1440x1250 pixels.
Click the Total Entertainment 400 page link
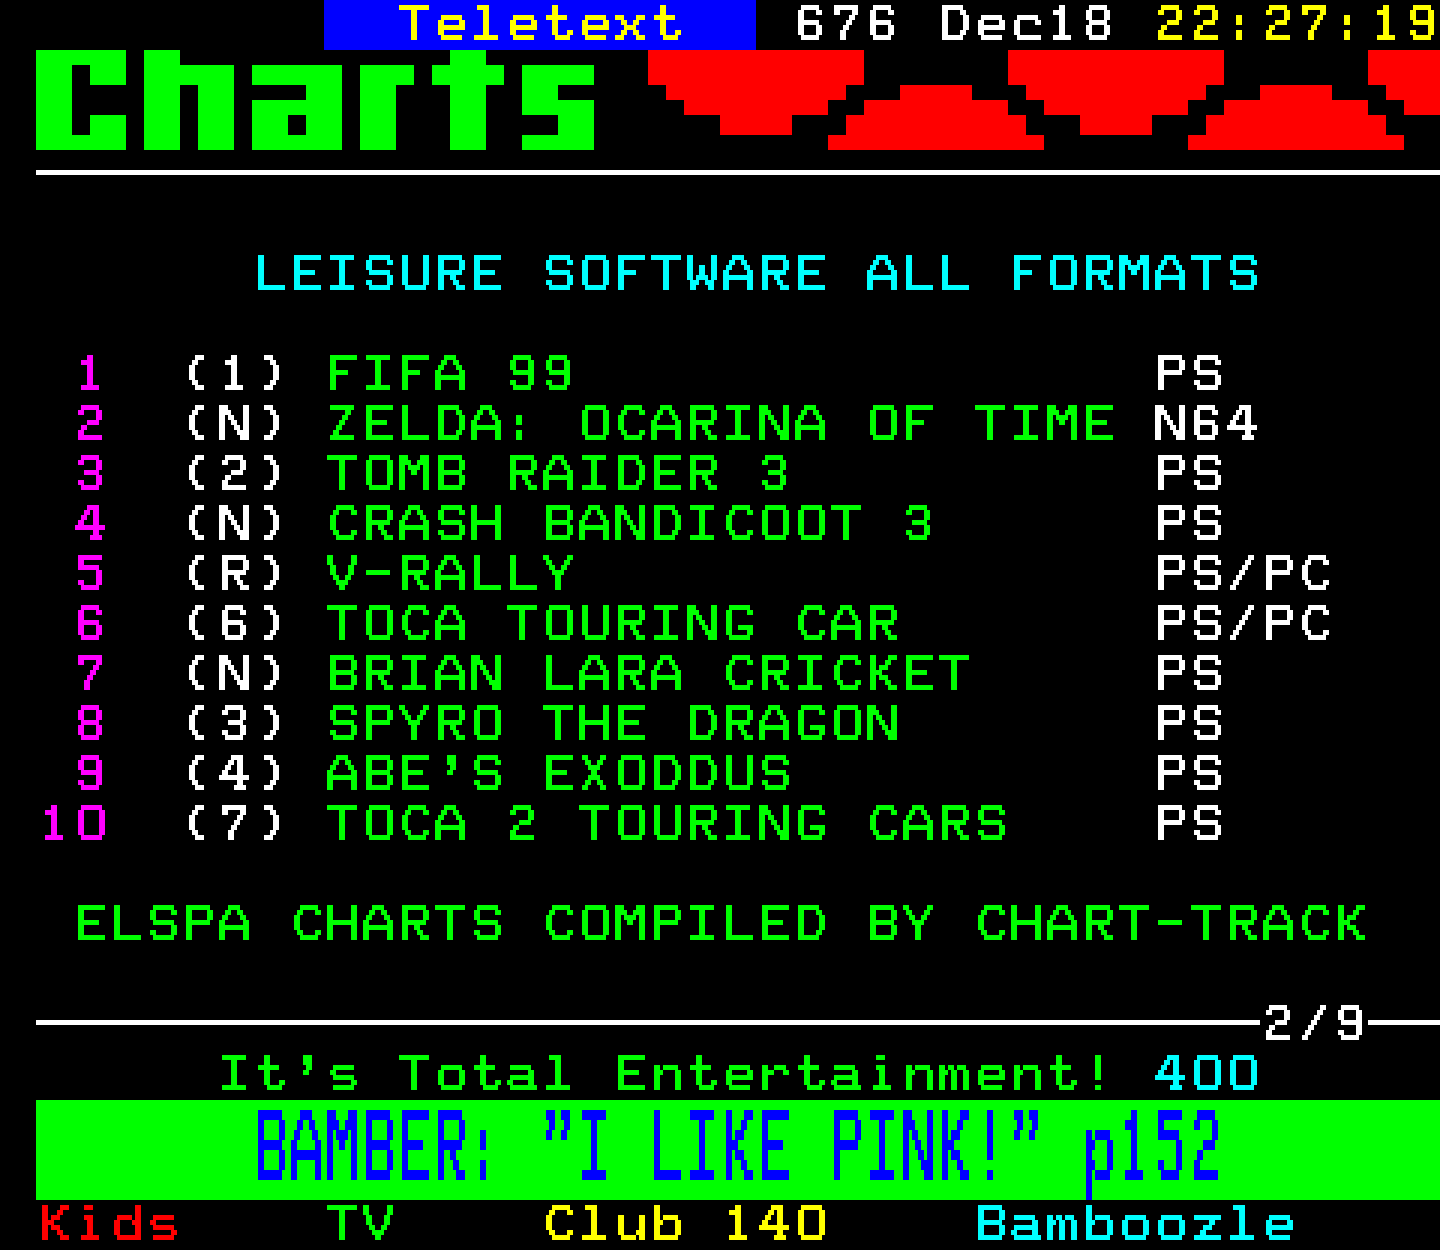click(738, 1074)
